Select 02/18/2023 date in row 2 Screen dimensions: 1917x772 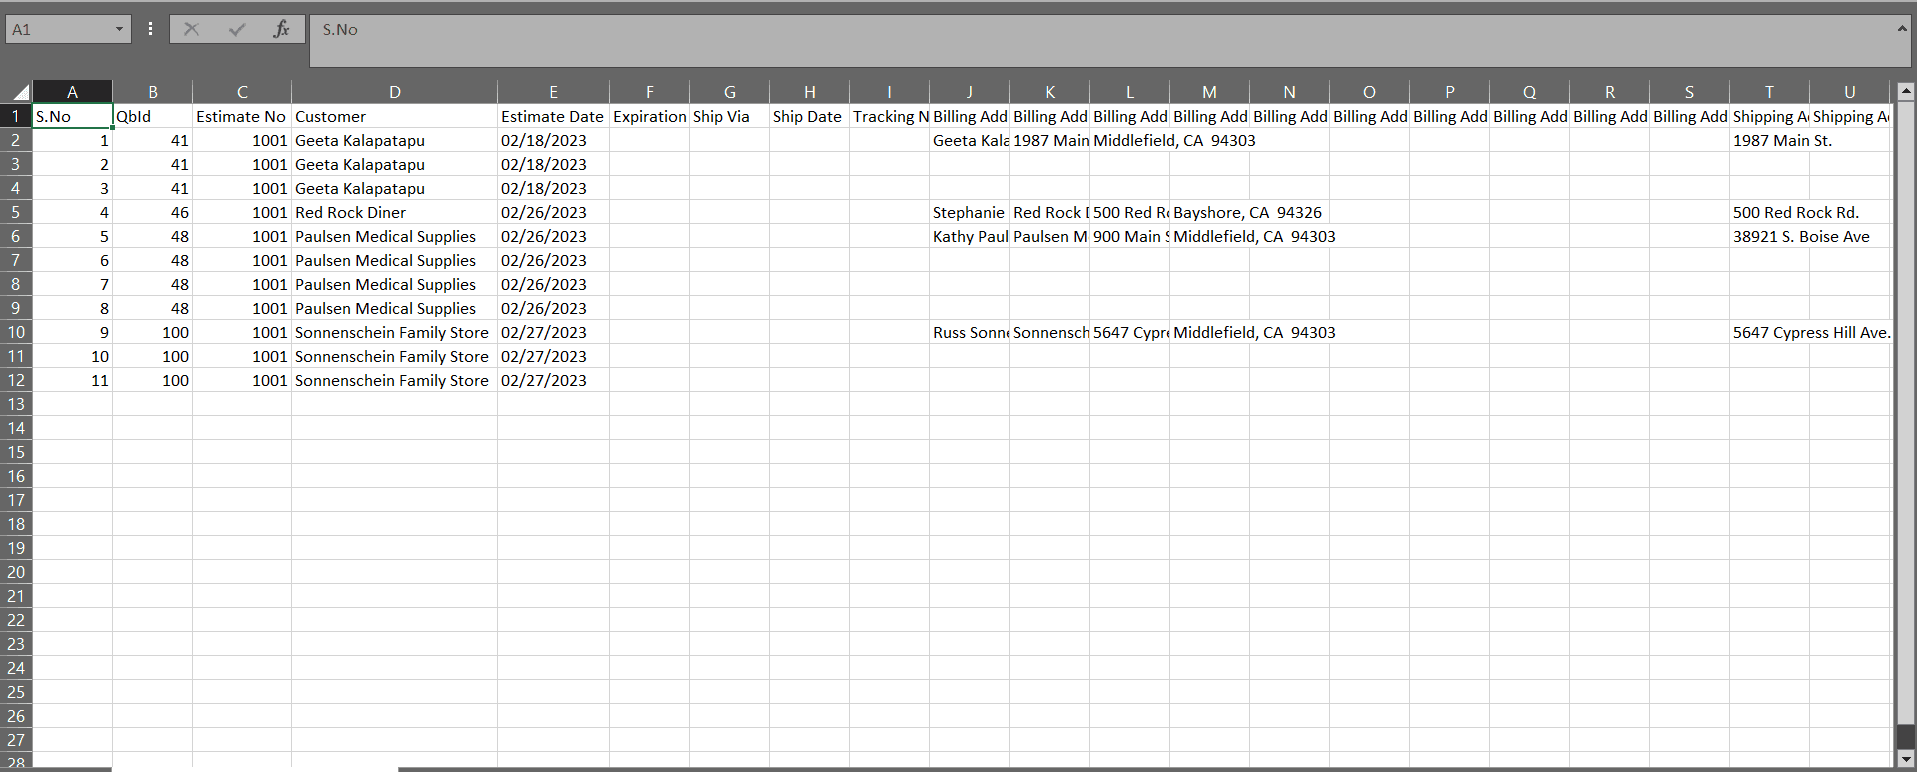[553, 140]
